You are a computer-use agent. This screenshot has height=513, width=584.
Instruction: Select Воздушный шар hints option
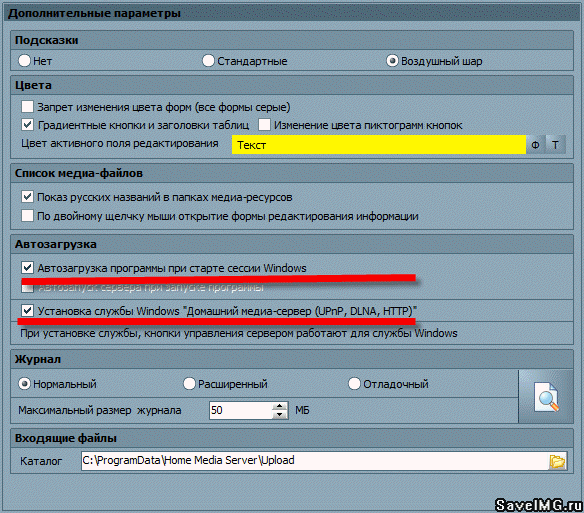(392, 60)
